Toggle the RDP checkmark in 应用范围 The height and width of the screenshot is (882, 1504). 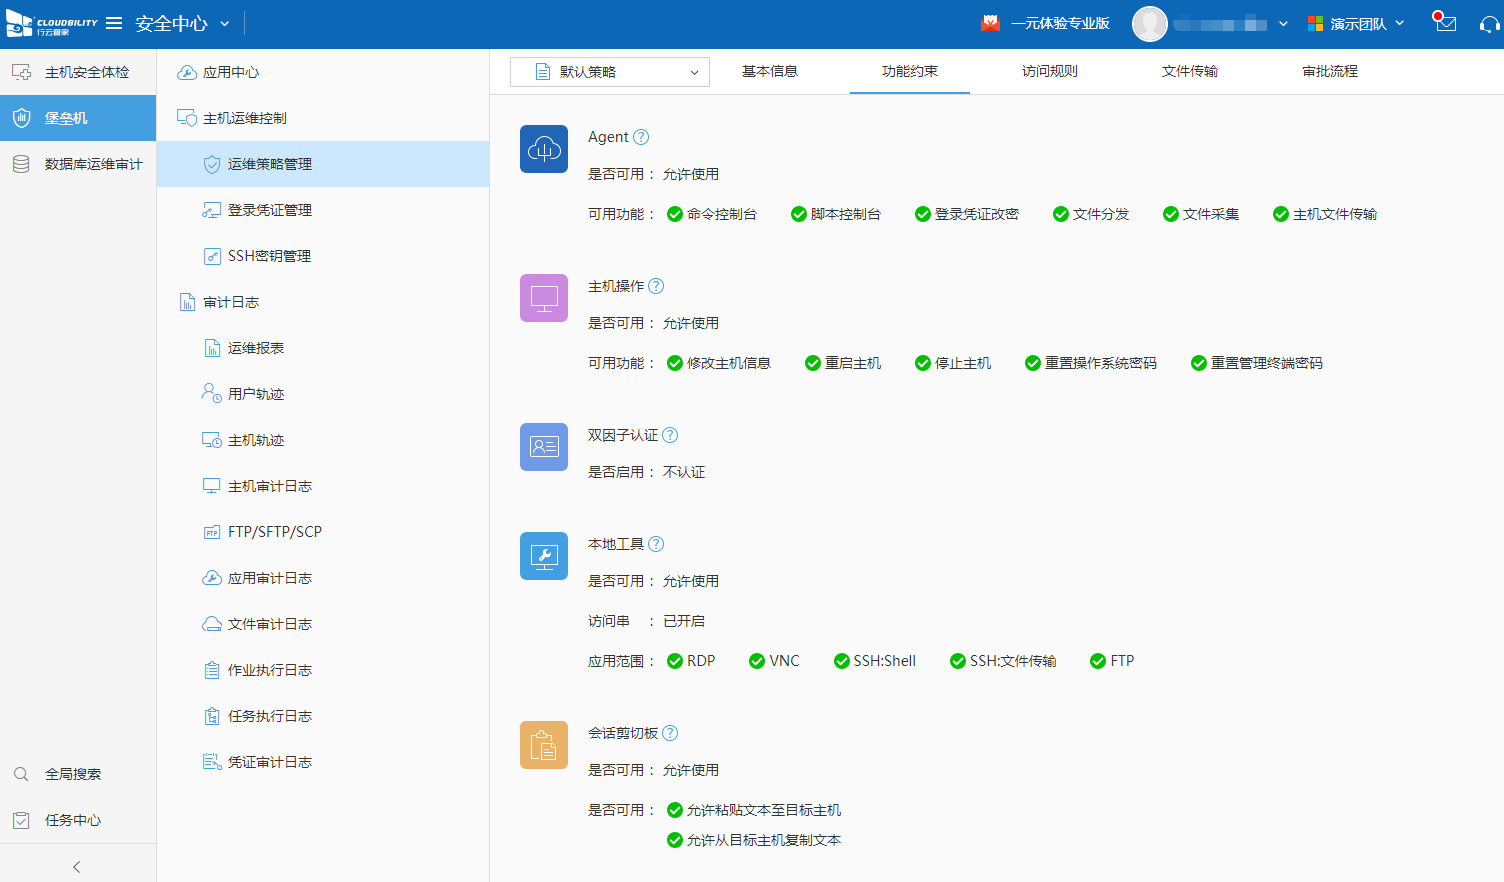click(x=675, y=661)
